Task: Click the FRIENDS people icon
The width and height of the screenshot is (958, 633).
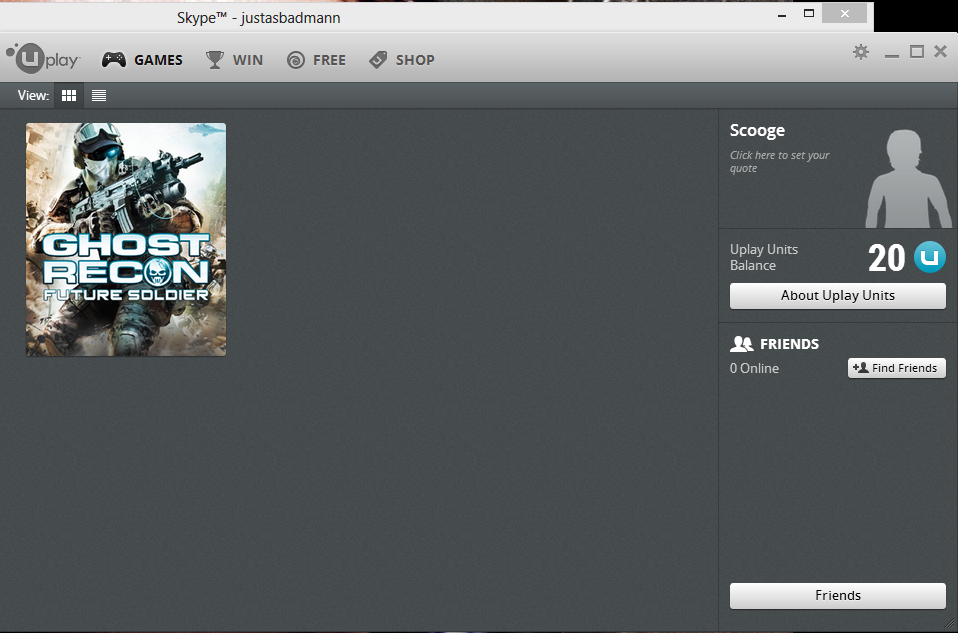Action: click(x=742, y=344)
